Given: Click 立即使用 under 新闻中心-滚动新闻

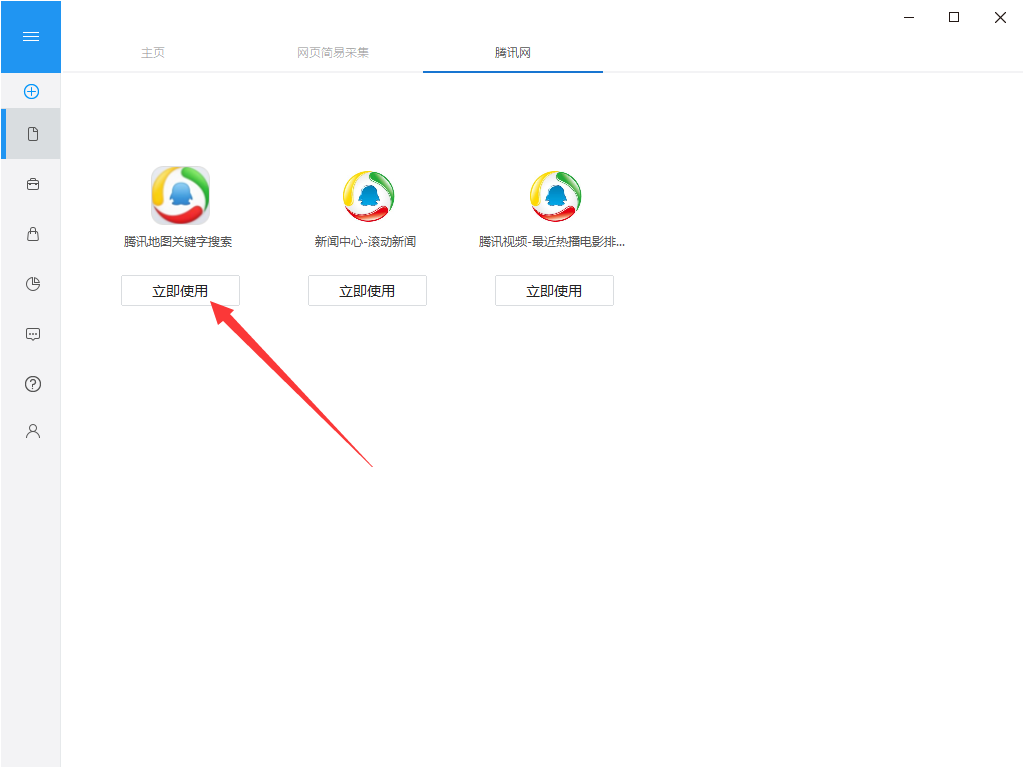Looking at the screenshot, I should (x=367, y=291).
